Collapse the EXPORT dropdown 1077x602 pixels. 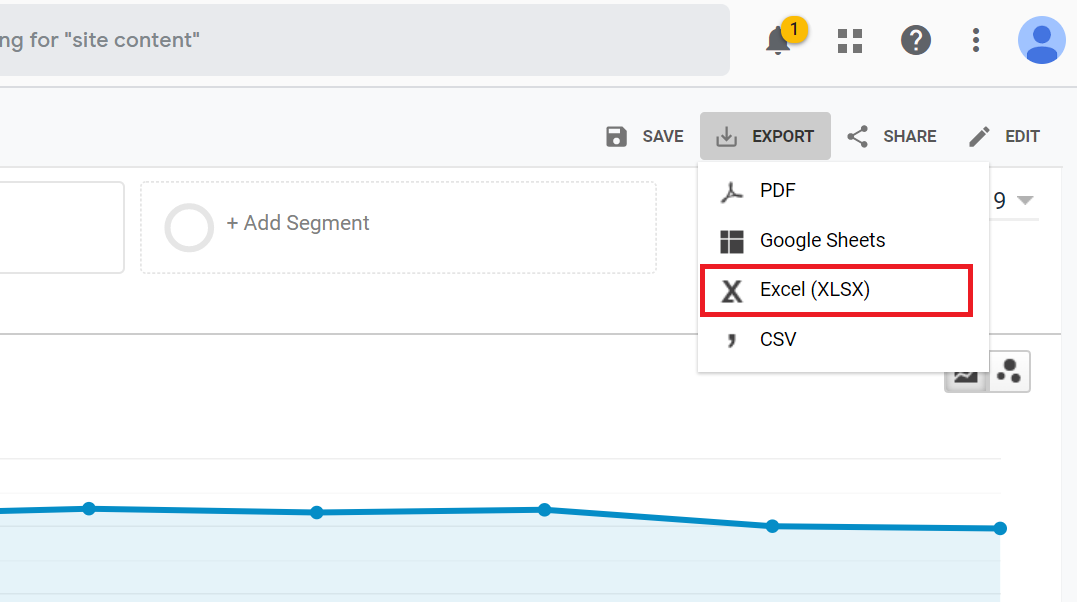tap(765, 136)
